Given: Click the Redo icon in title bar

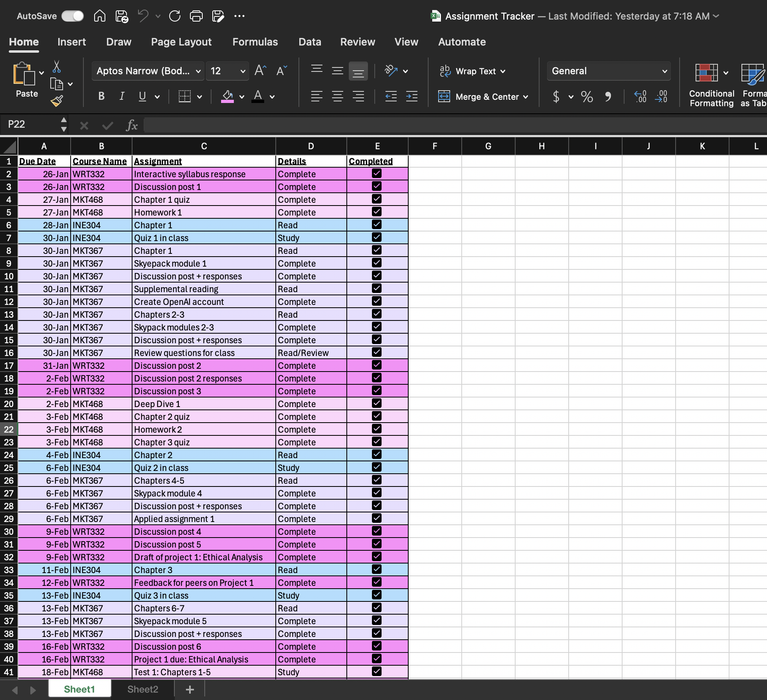Looking at the screenshot, I should pos(175,16).
